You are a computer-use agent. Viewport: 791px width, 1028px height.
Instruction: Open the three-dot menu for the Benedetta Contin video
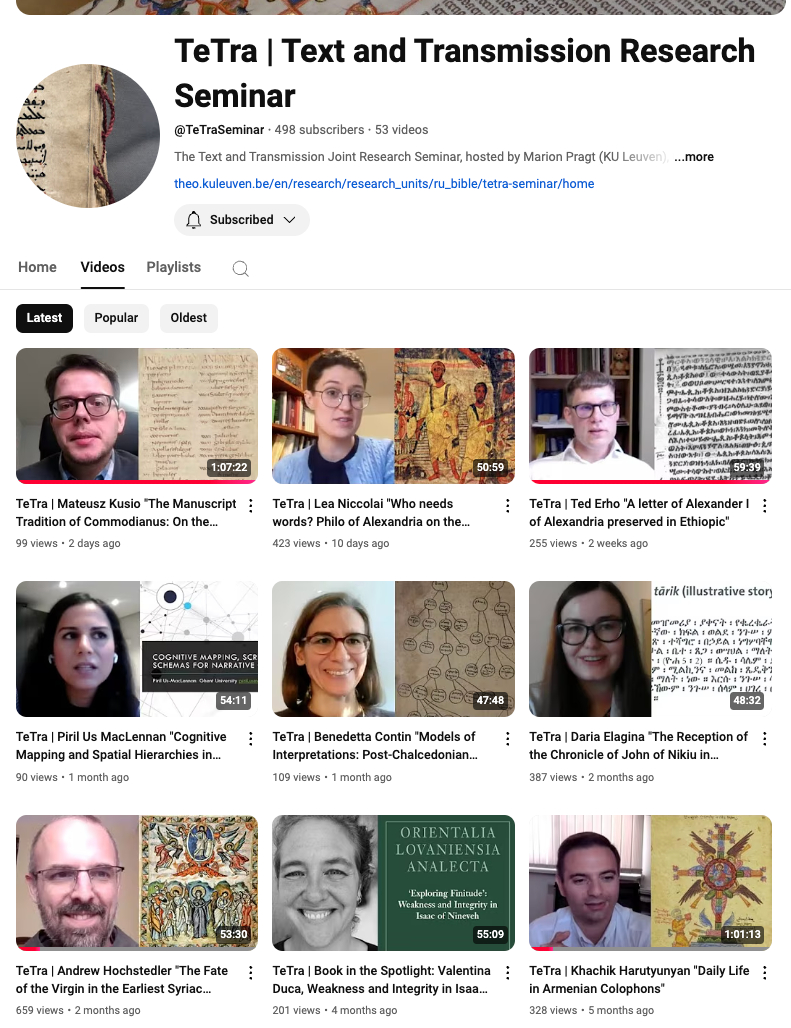(508, 739)
